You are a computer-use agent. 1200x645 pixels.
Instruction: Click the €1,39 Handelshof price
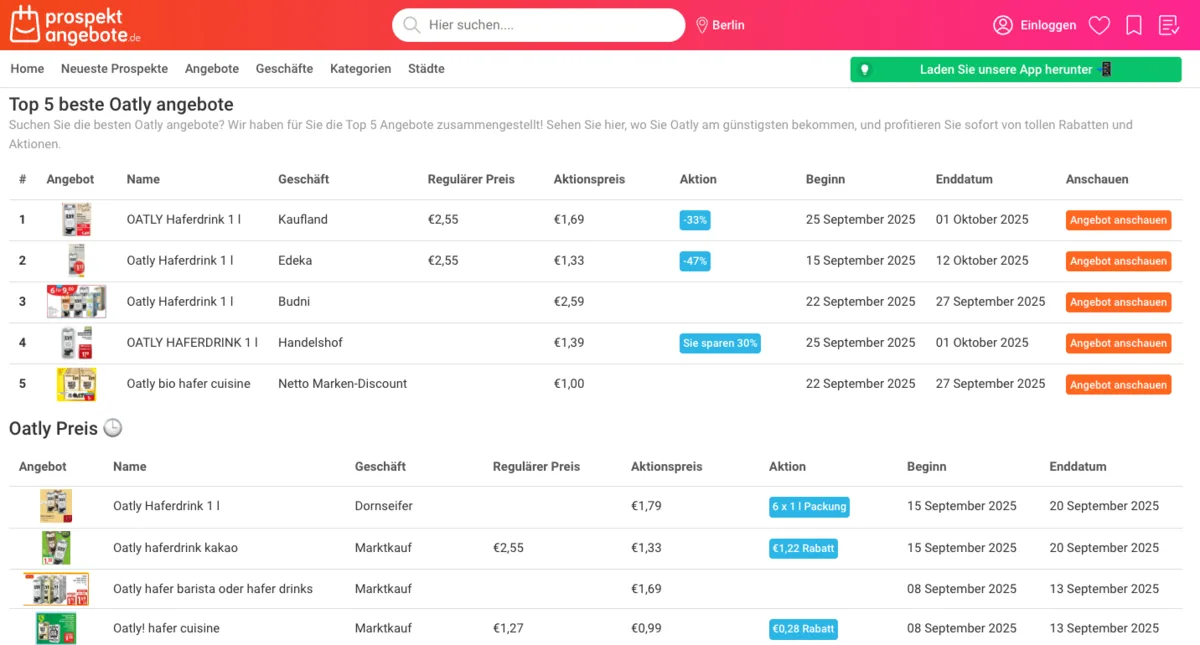pos(569,342)
